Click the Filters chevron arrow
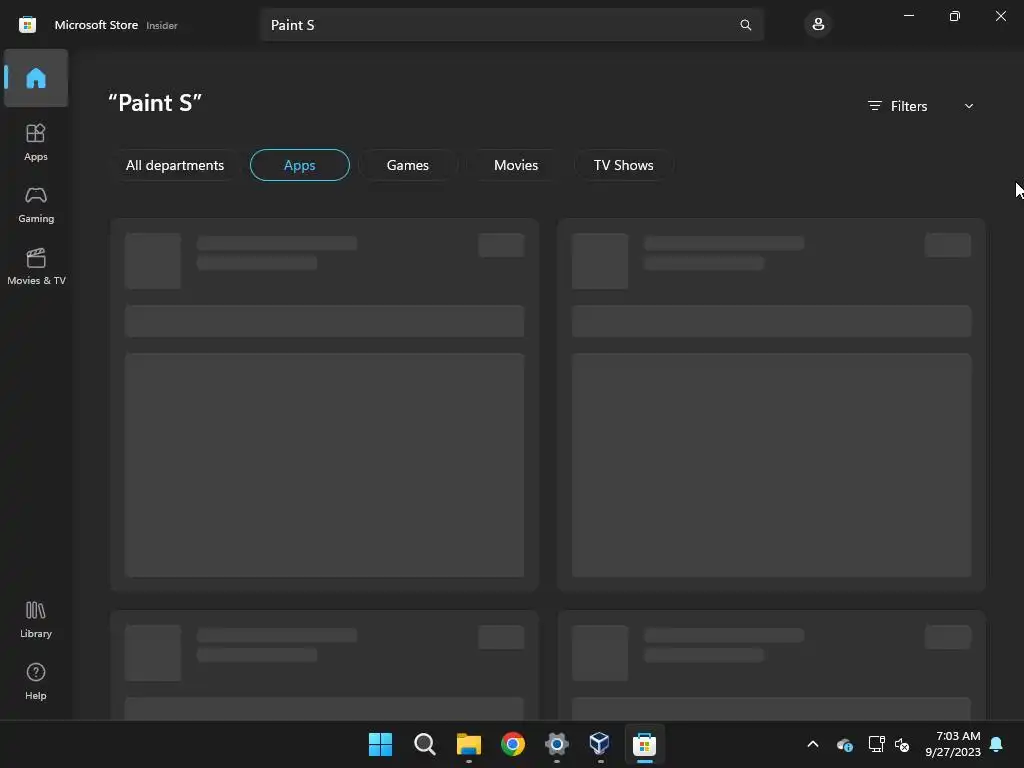1024x768 pixels. pos(968,106)
